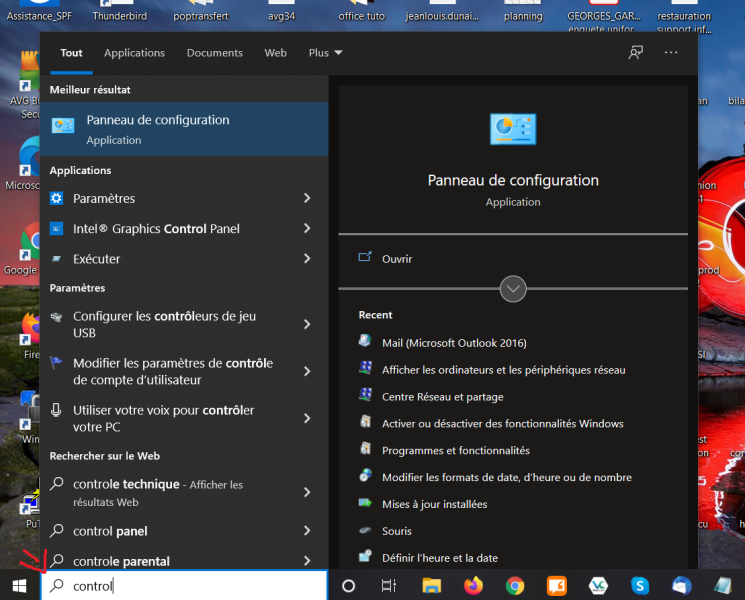Expand Modifier les paramètres de contrôle chevron
Viewport: 745px width, 600px height.
[307, 371]
